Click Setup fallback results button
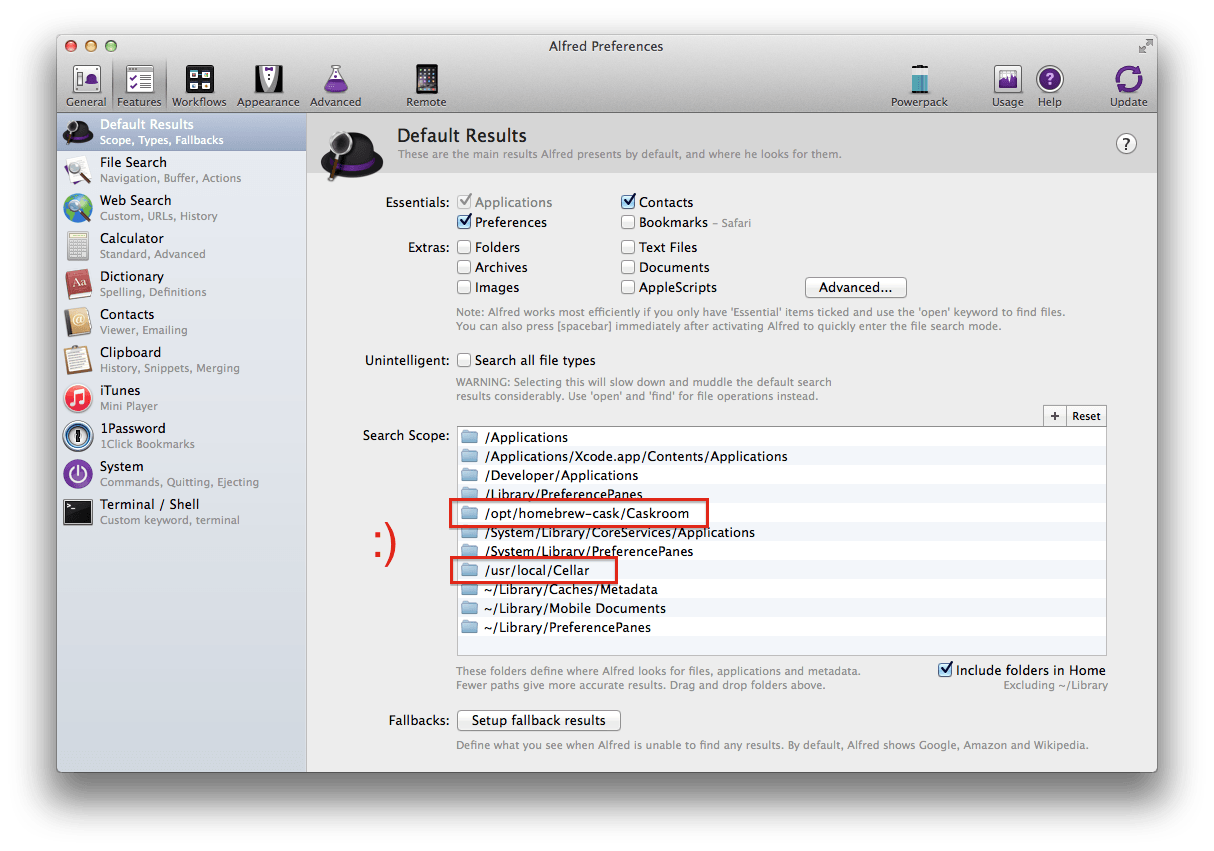The height and width of the screenshot is (851, 1214). [x=538, y=720]
